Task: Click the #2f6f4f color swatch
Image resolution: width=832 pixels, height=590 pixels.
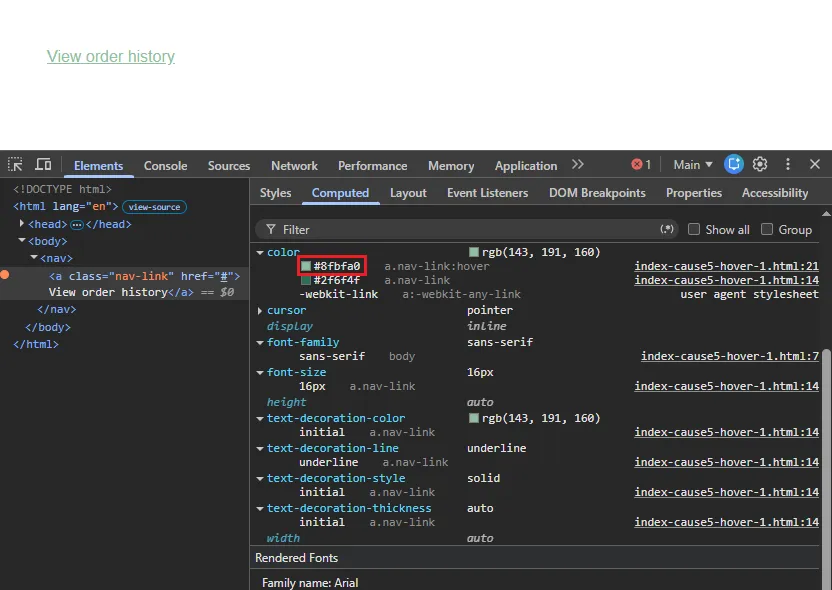Action: point(306,280)
